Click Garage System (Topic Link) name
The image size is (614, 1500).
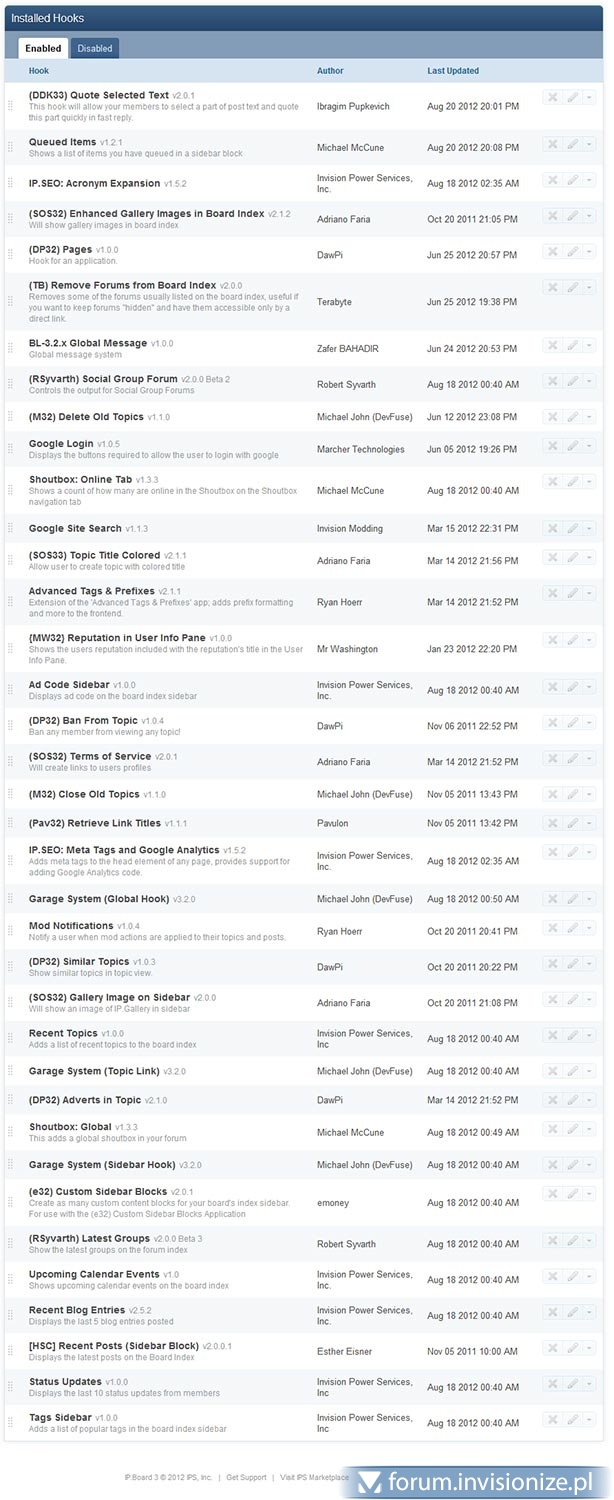(94, 1071)
